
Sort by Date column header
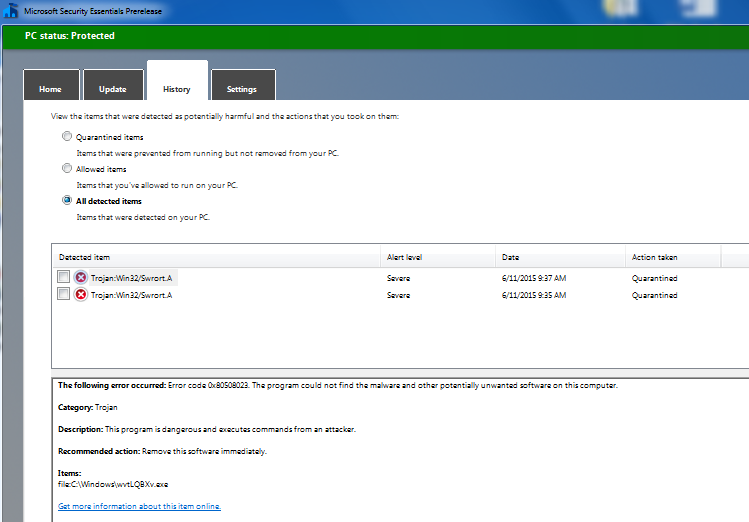click(560, 257)
